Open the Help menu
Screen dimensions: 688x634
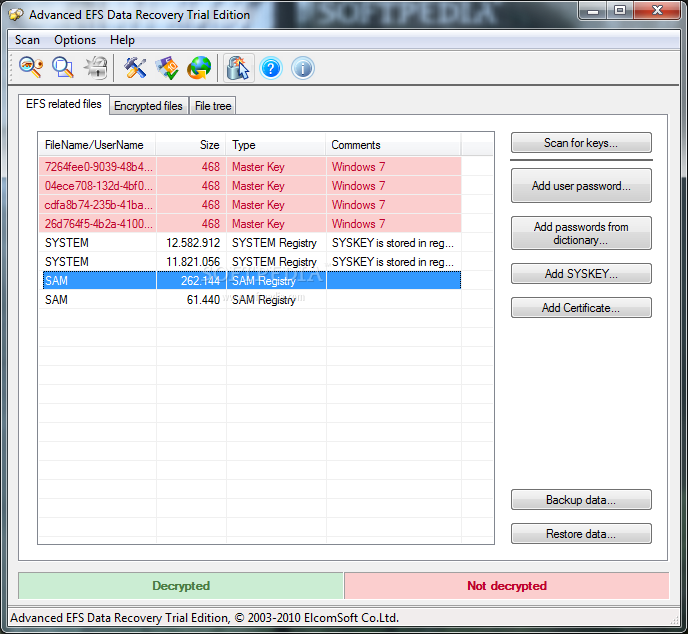pyautogui.click(x=122, y=40)
